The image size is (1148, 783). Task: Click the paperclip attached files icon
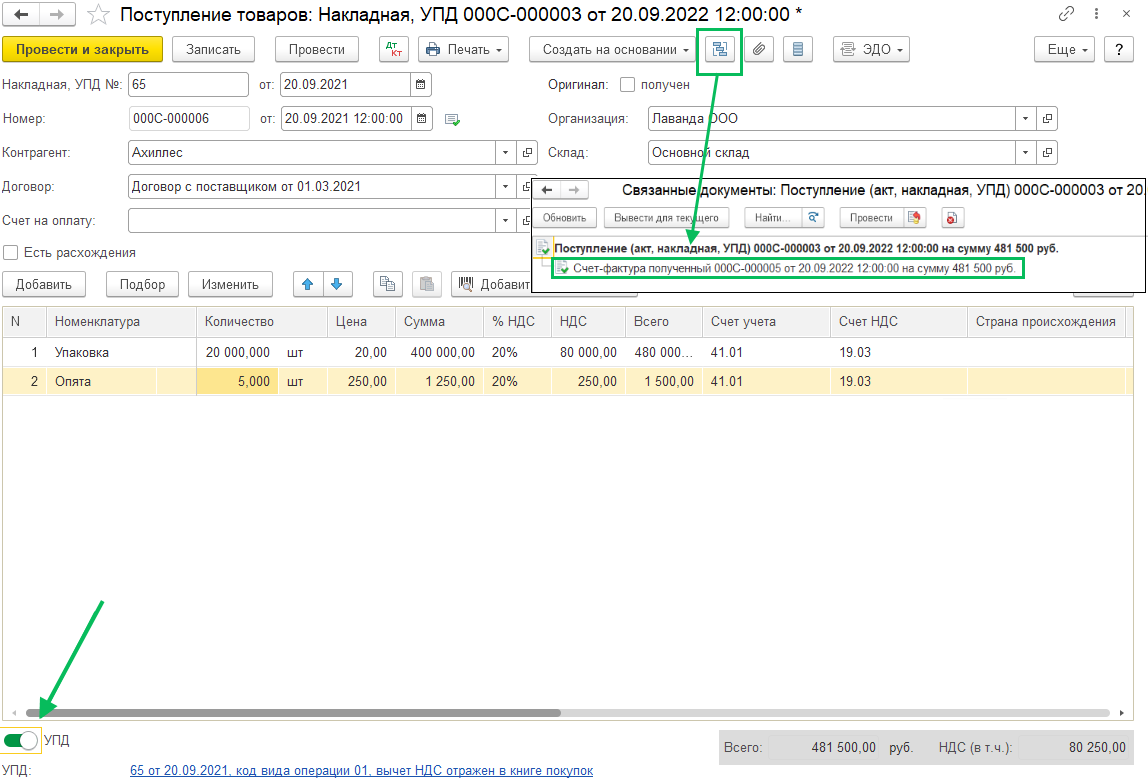click(760, 50)
